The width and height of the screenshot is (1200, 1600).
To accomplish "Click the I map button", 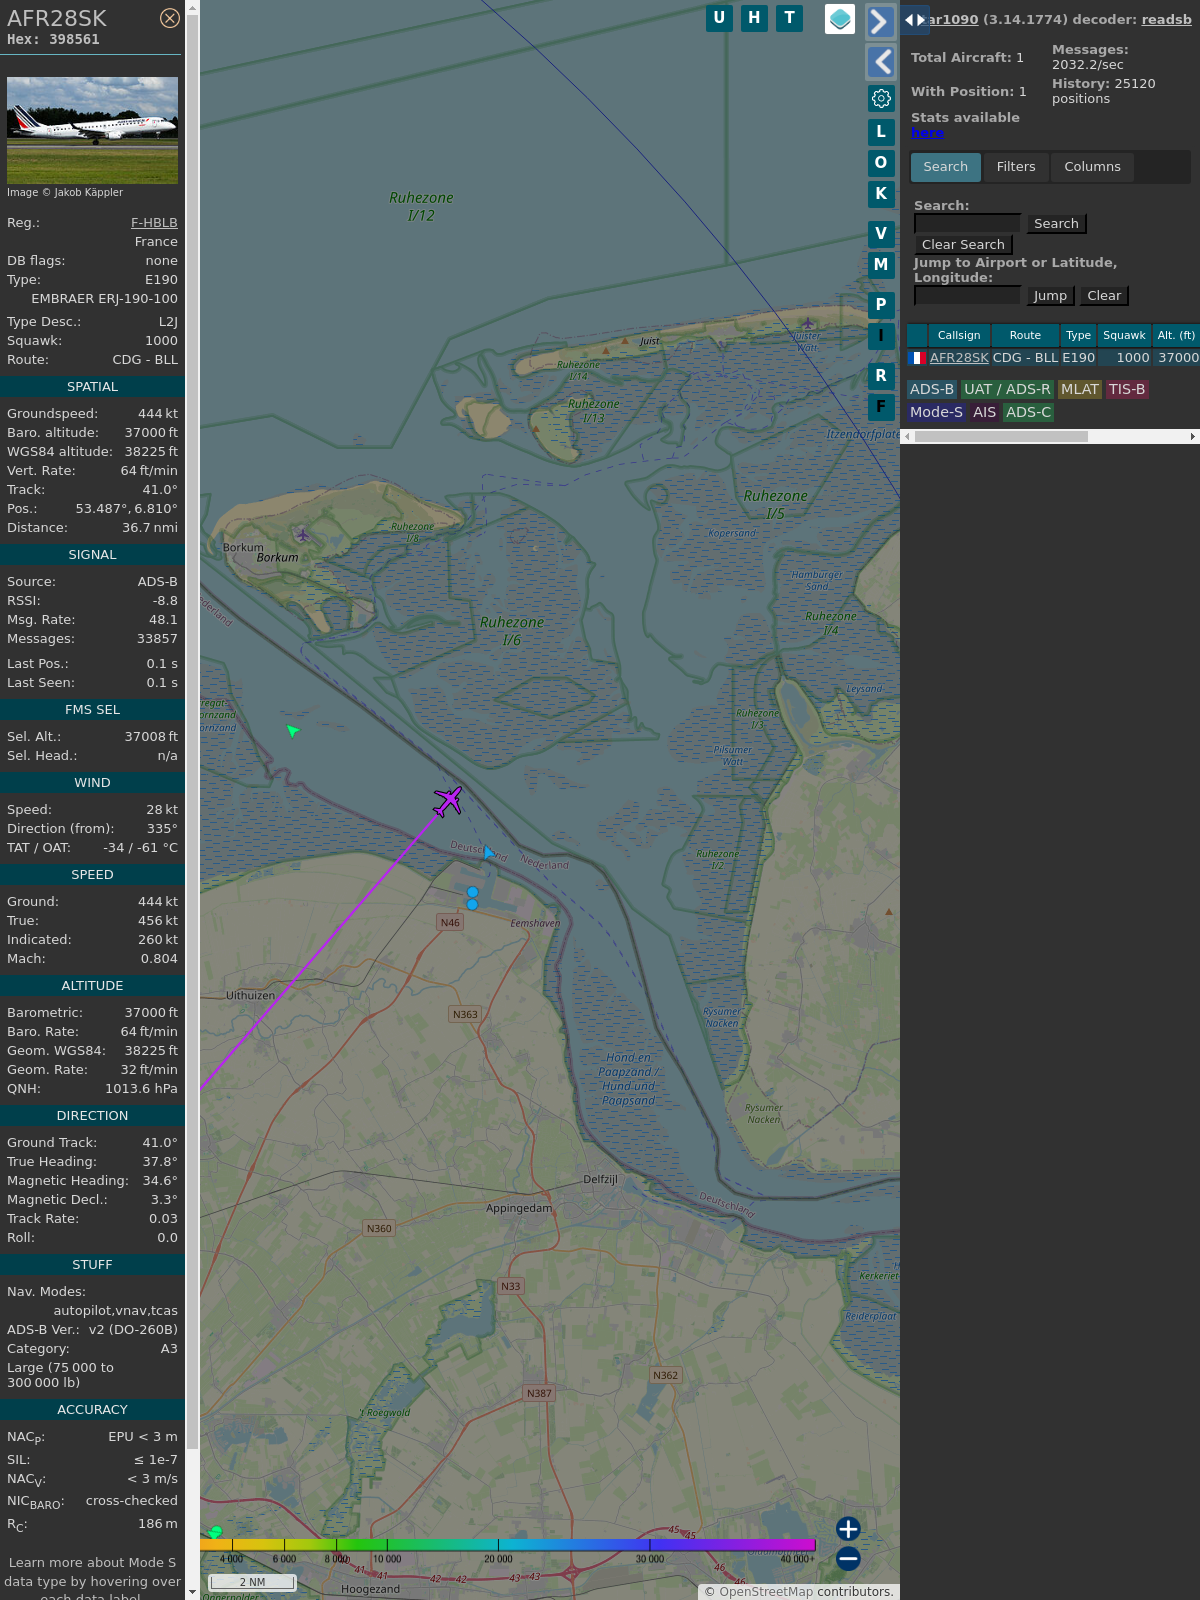I will click(x=881, y=336).
